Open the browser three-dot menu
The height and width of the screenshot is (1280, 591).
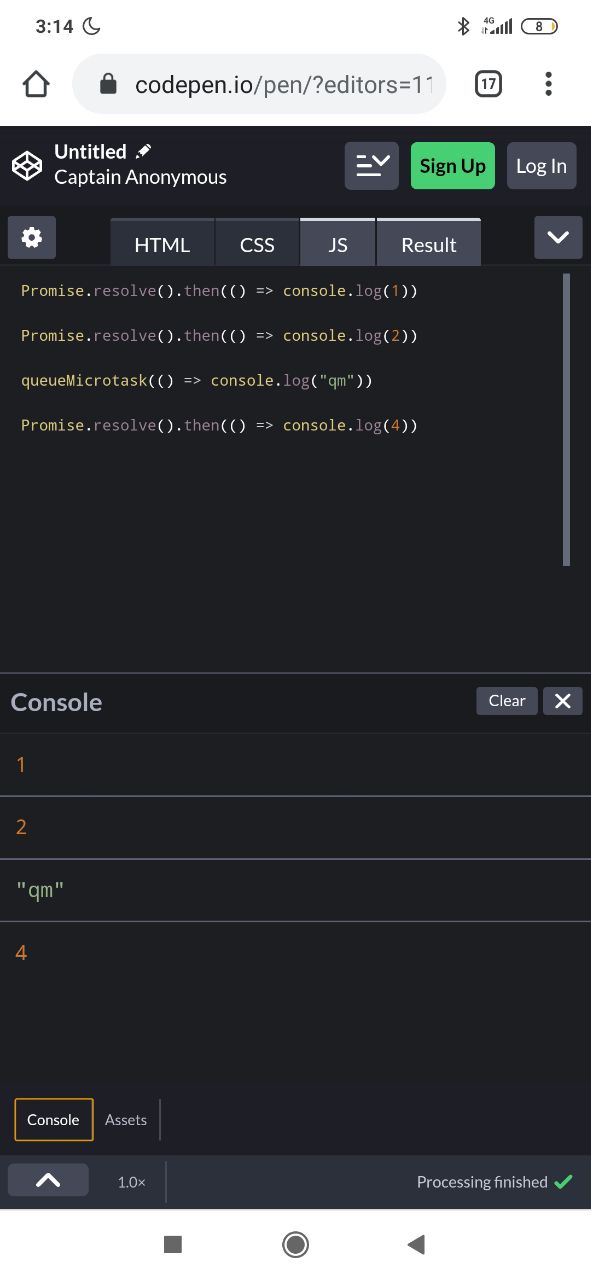click(x=548, y=85)
